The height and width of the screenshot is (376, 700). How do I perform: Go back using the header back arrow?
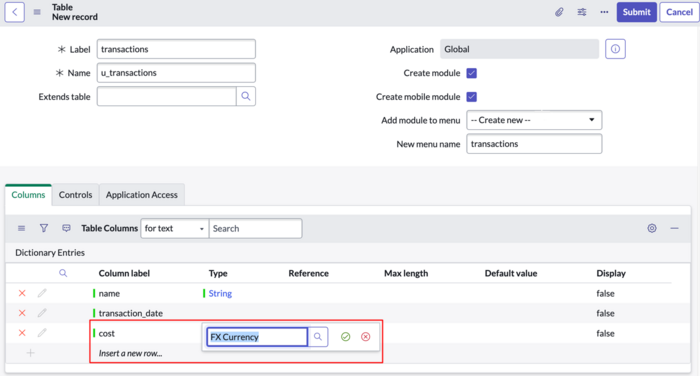click(x=14, y=12)
